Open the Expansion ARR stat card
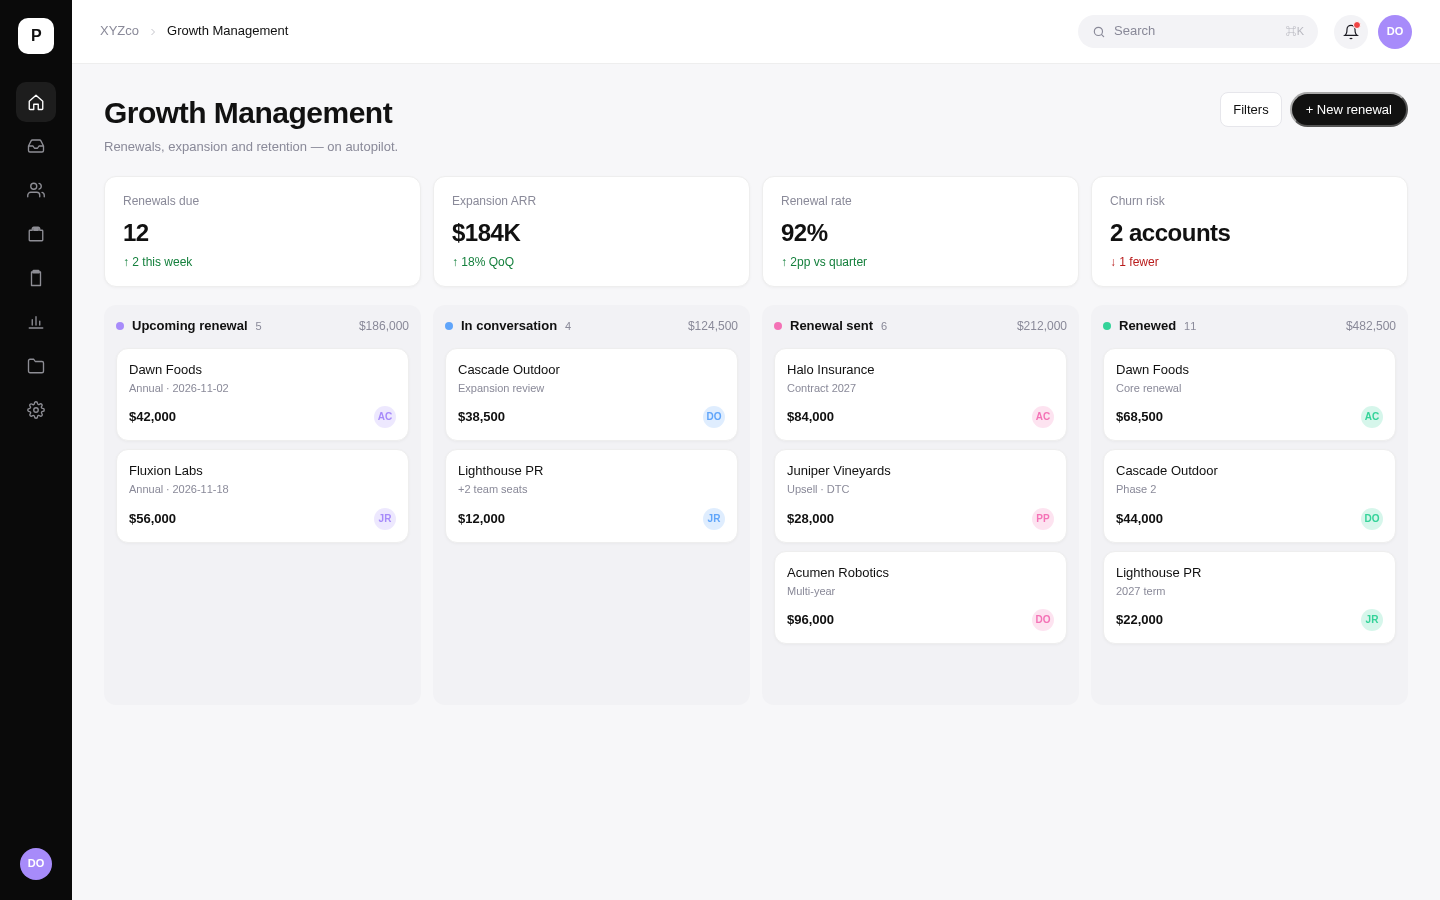 pos(591,232)
